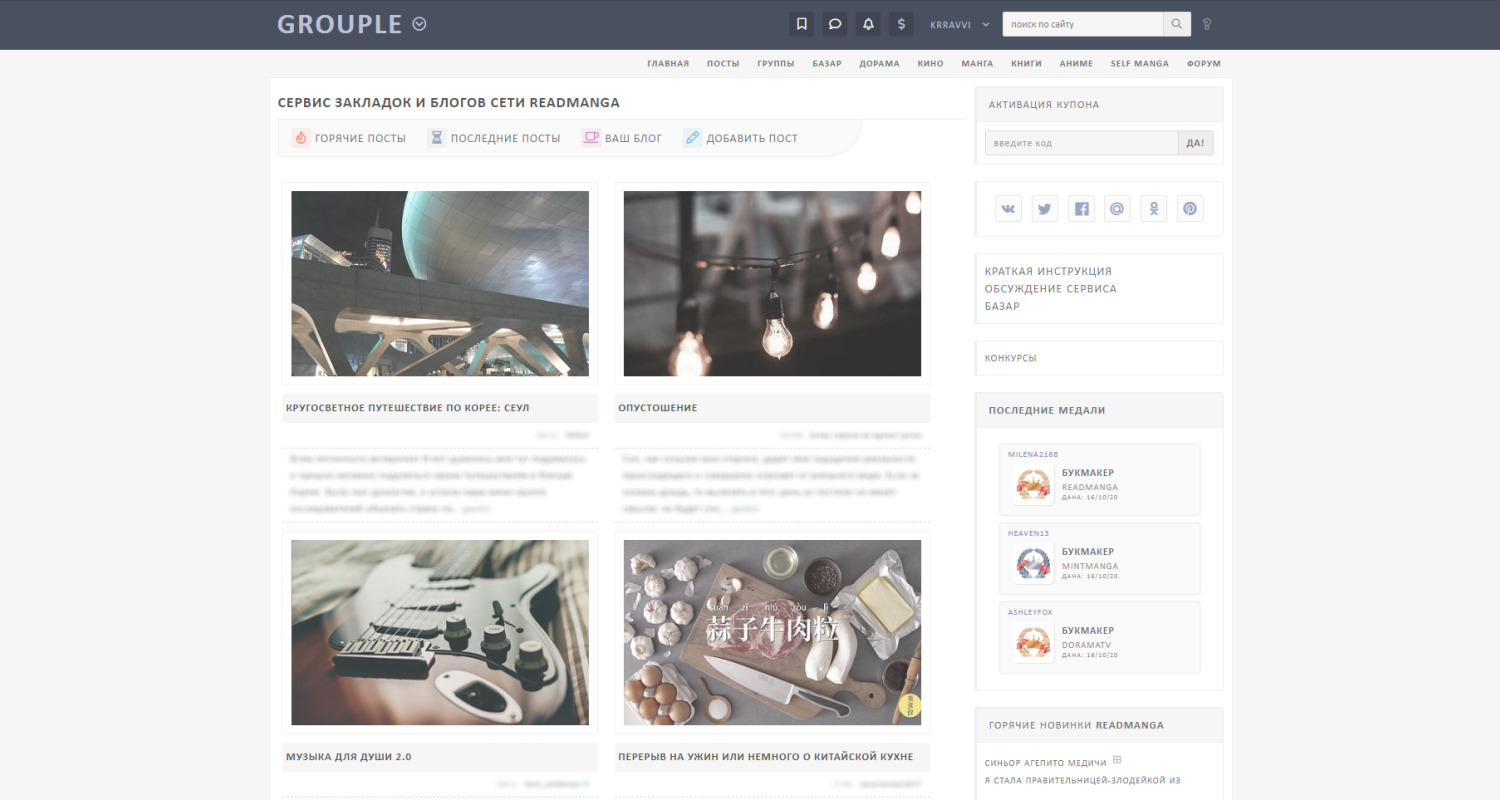Open the ФОРУМ menu item

pyautogui.click(x=1204, y=63)
